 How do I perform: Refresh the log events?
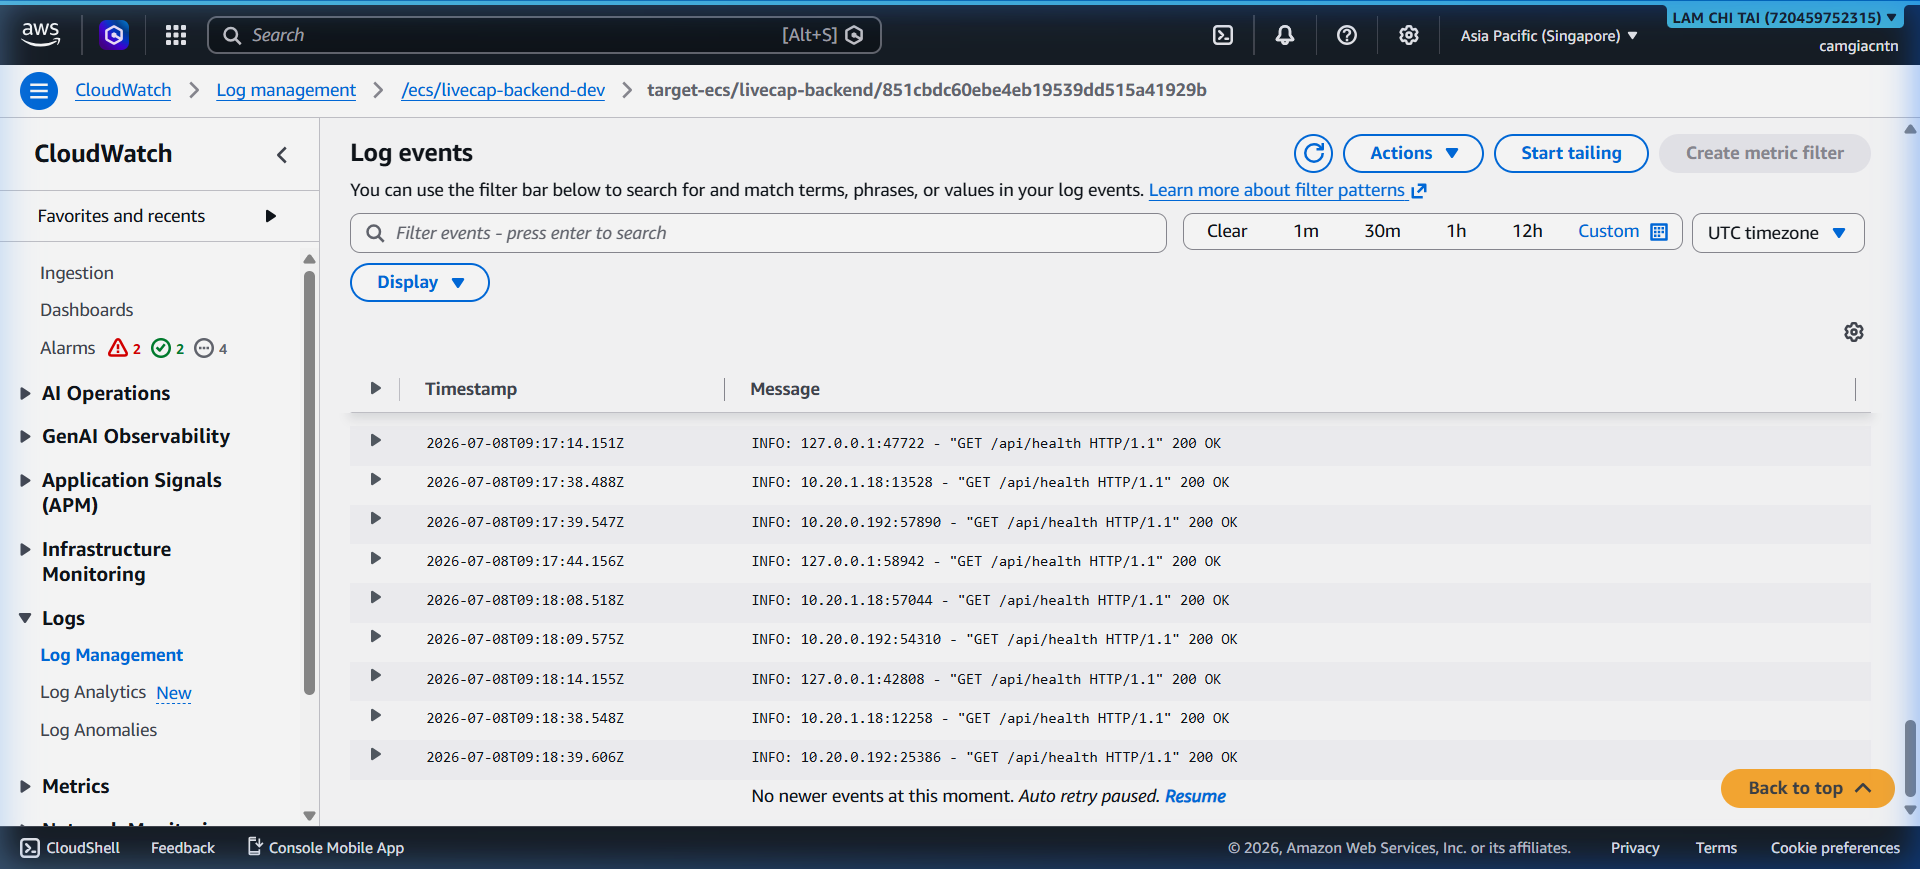(1313, 153)
